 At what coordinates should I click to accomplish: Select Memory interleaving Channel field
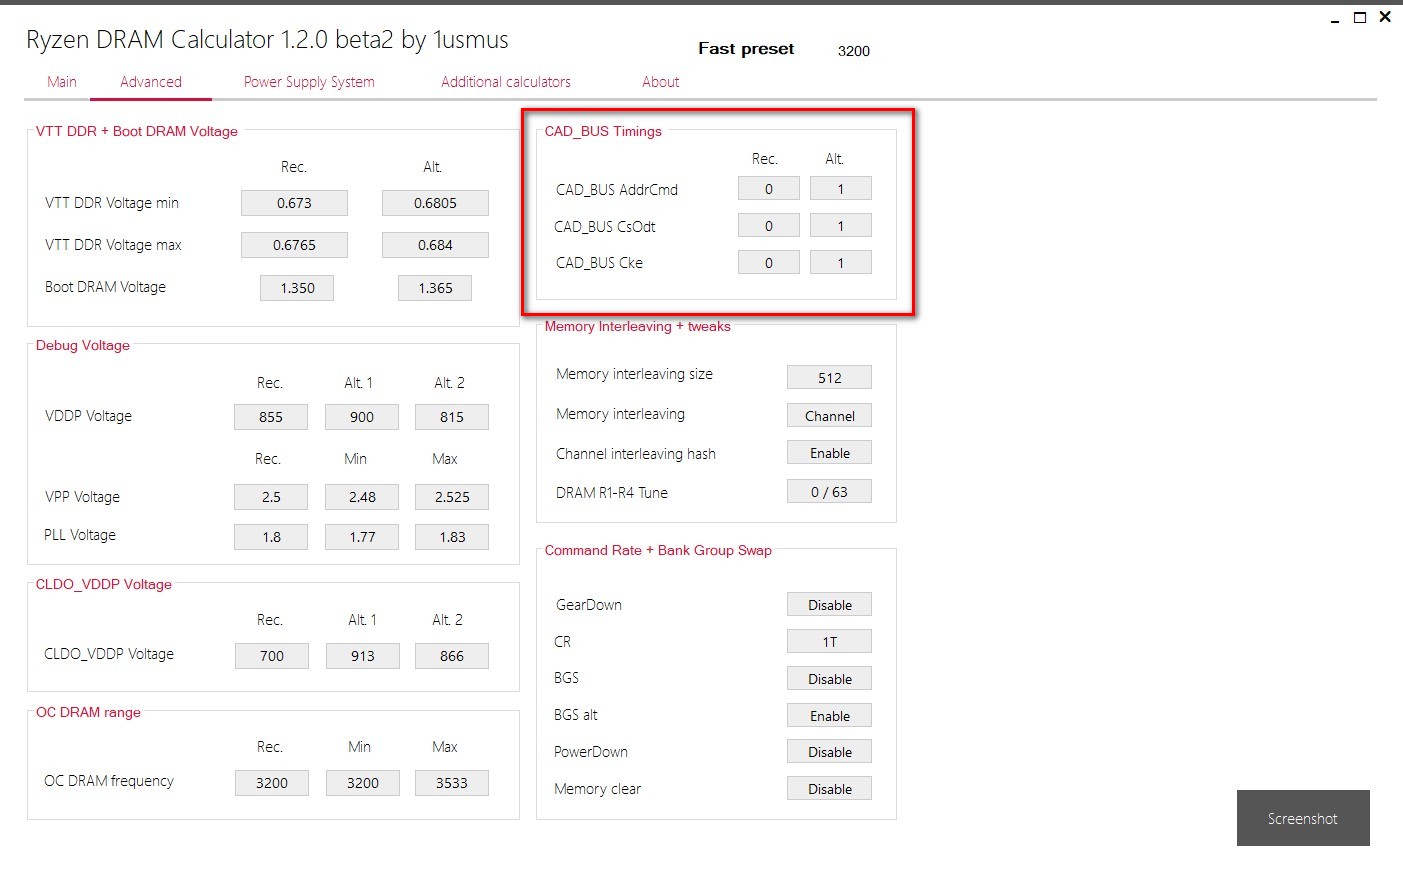point(830,416)
